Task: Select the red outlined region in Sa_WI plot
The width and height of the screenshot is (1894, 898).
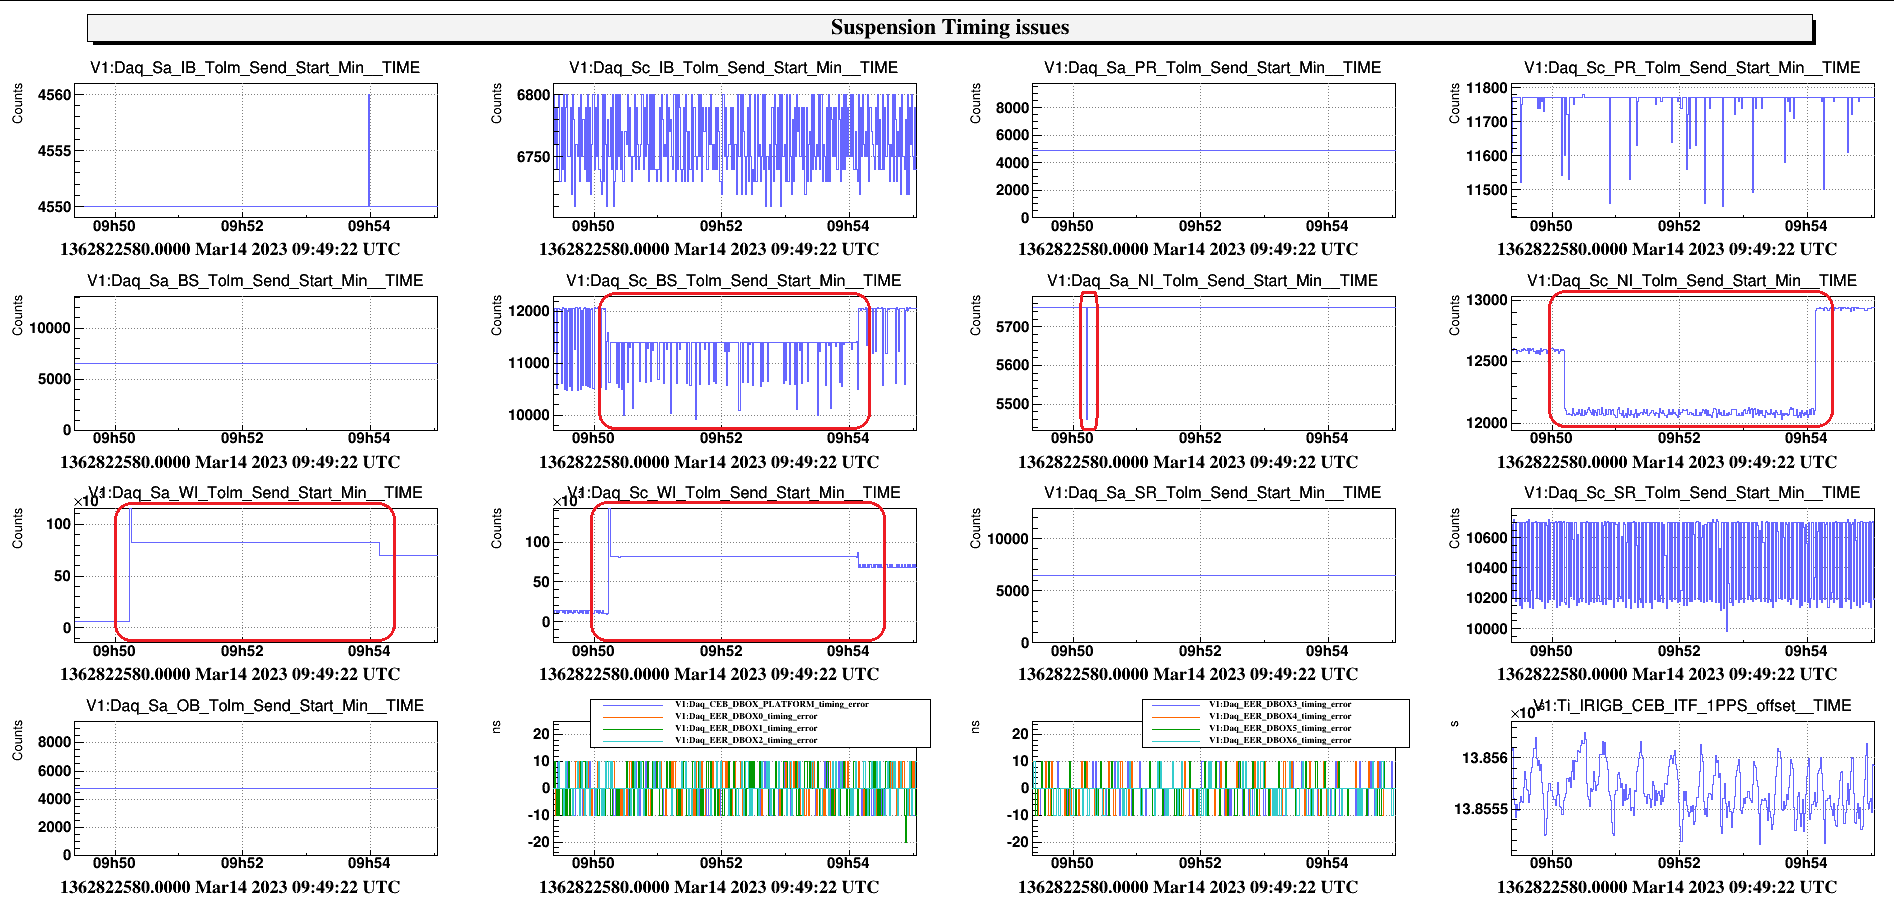Action: (255, 572)
